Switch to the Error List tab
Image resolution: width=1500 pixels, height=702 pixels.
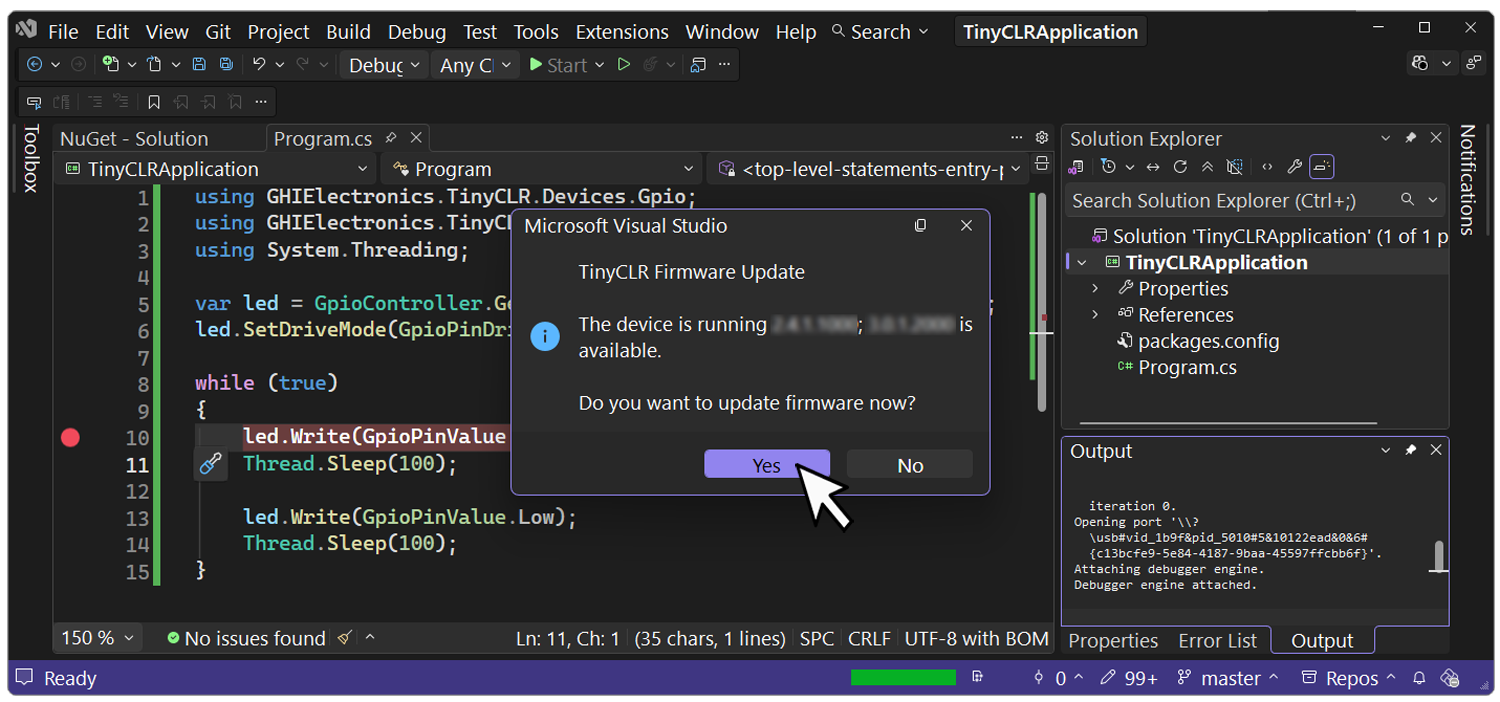pyautogui.click(x=1217, y=641)
